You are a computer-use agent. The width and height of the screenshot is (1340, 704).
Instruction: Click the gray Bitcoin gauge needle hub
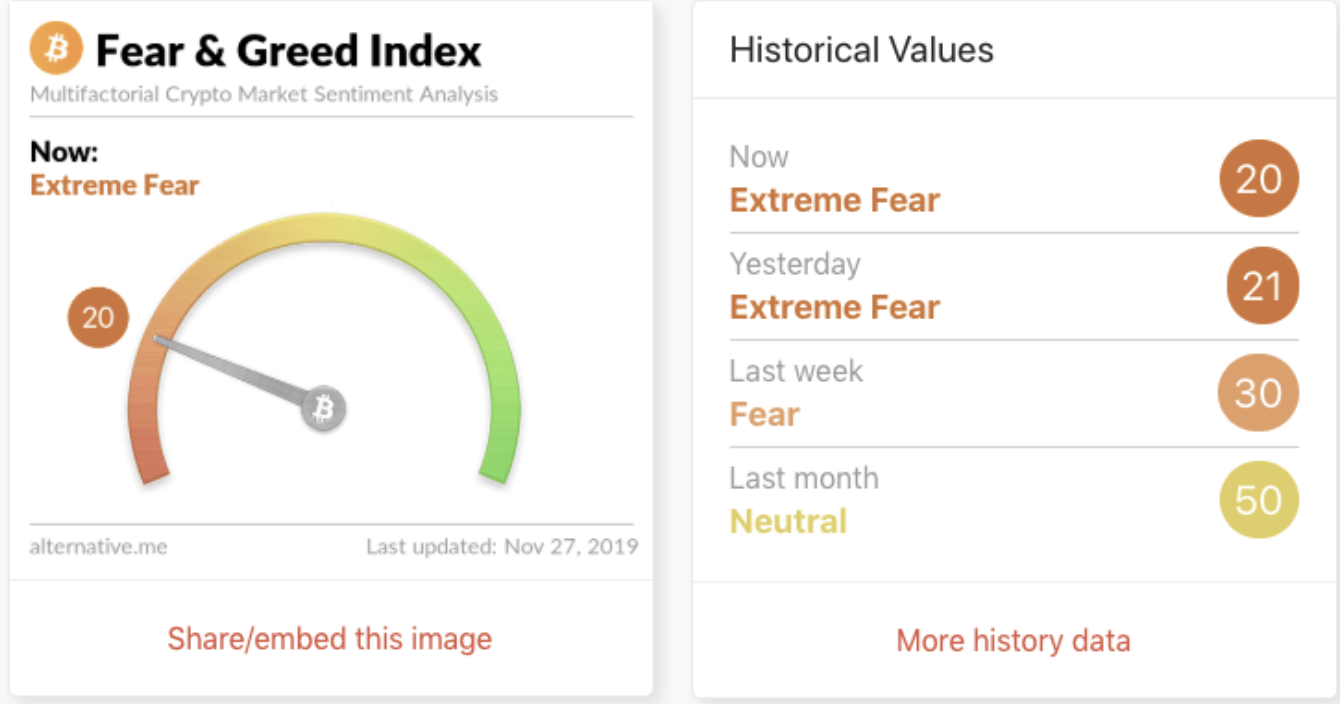(x=324, y=408)
